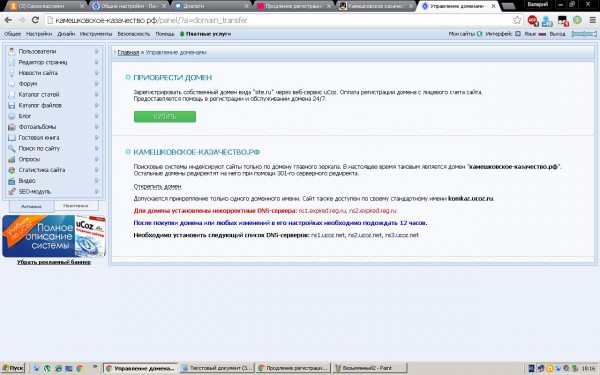
Task: Open the Платные услуги menu item
Action: (205, 34)
